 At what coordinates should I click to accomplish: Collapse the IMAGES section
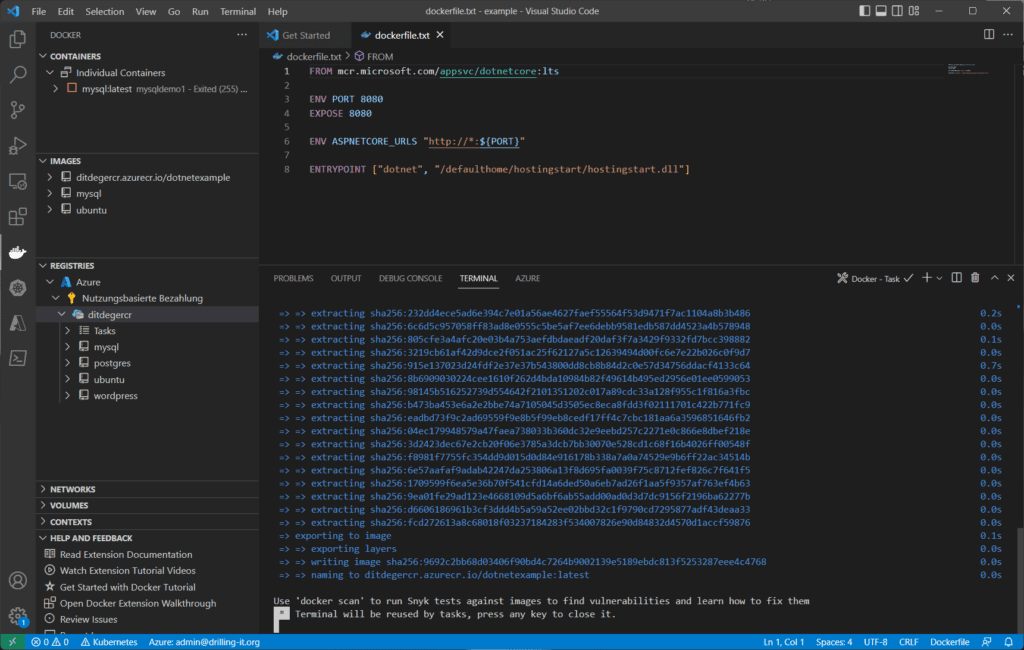43,161
